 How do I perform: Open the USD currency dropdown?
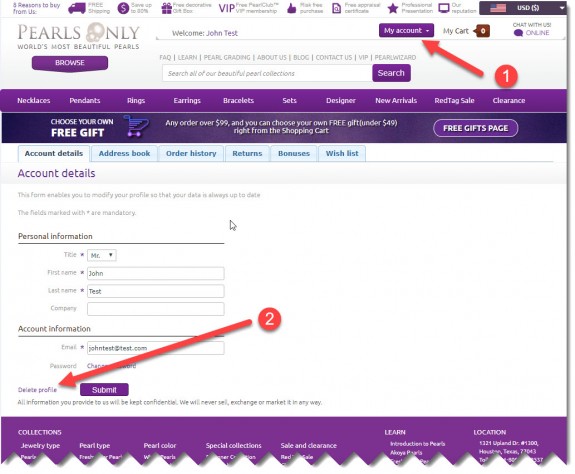[523, 8]
